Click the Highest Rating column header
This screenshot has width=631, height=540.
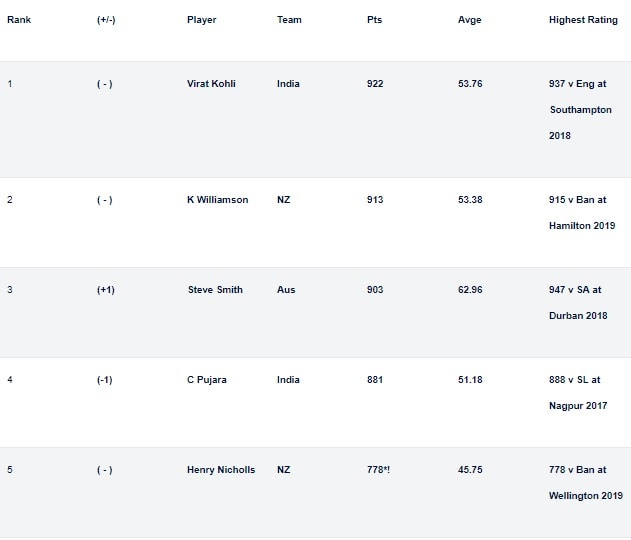(583, 20)
